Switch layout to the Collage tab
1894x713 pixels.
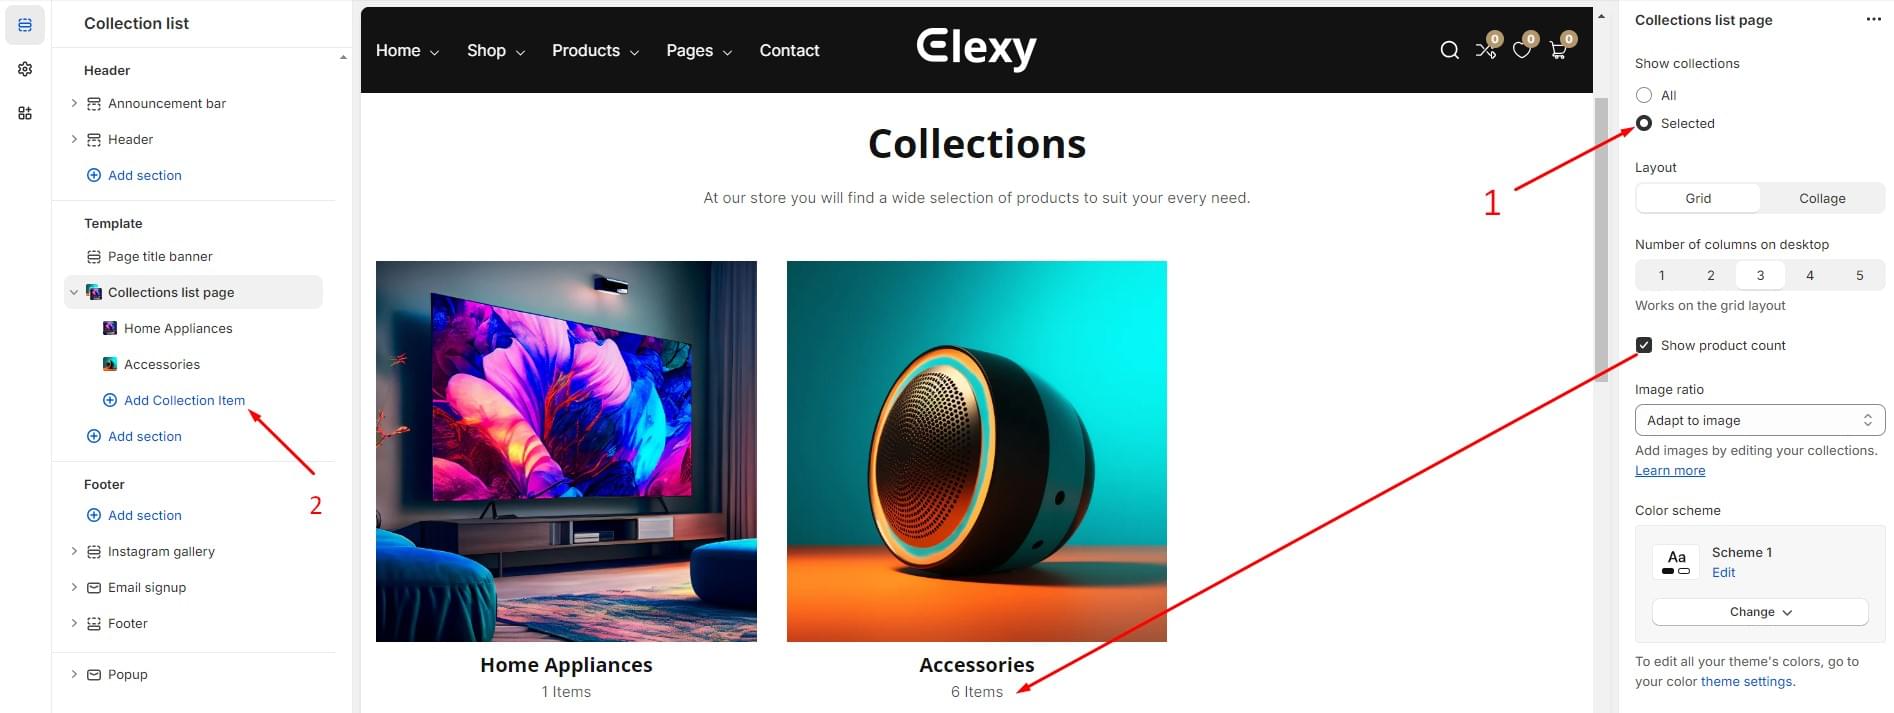click(x=1822, y=198)
